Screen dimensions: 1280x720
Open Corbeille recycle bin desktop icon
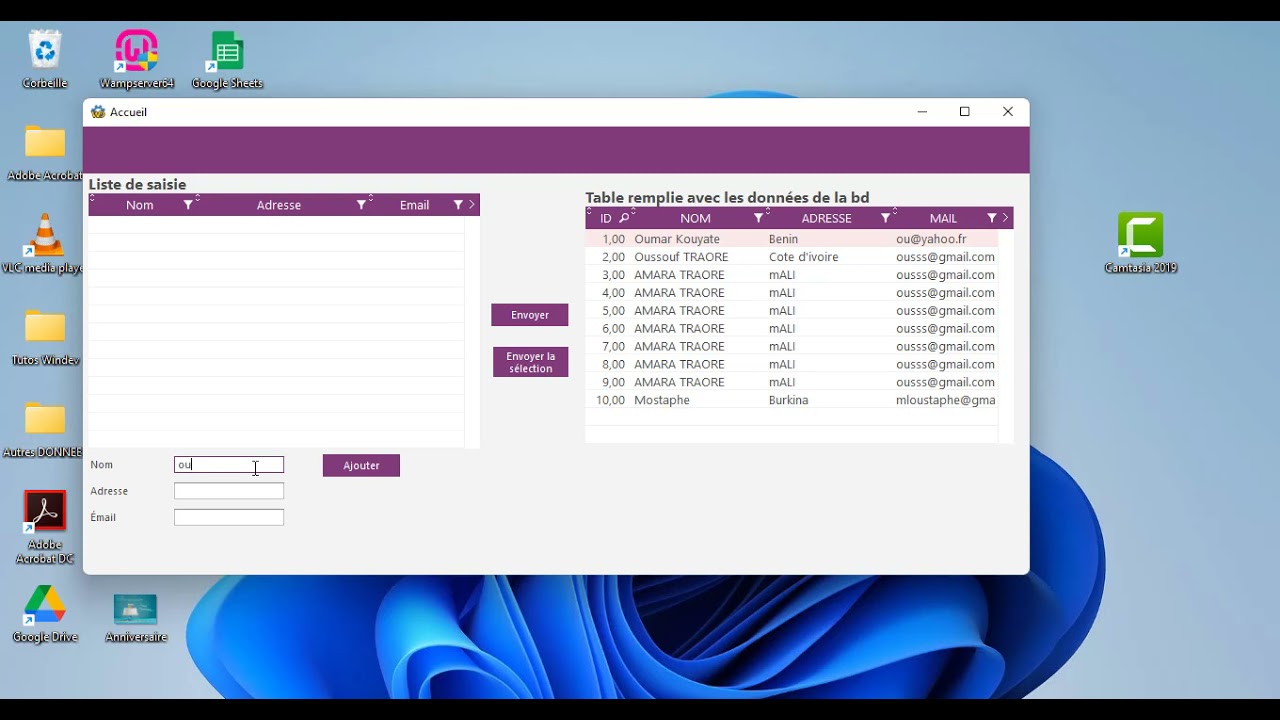pyautogui.click(x=45, y=60)
